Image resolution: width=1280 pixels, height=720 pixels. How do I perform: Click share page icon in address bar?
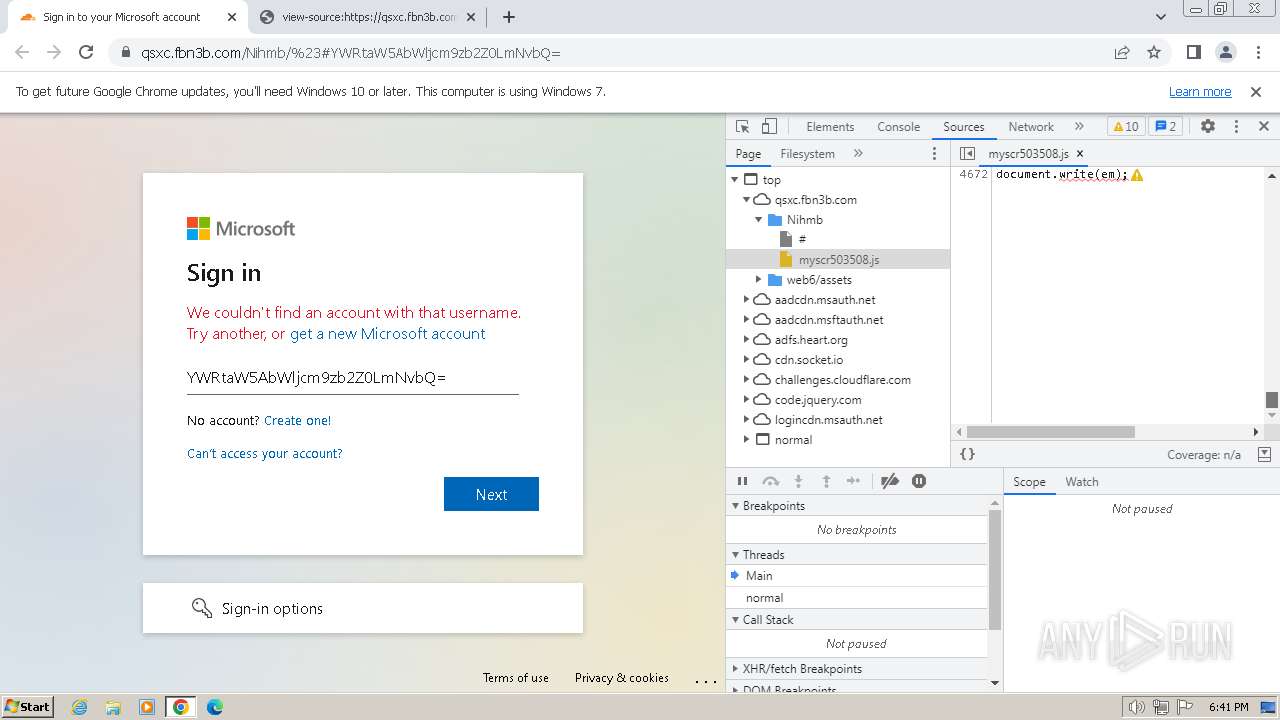coord(1122,53)
